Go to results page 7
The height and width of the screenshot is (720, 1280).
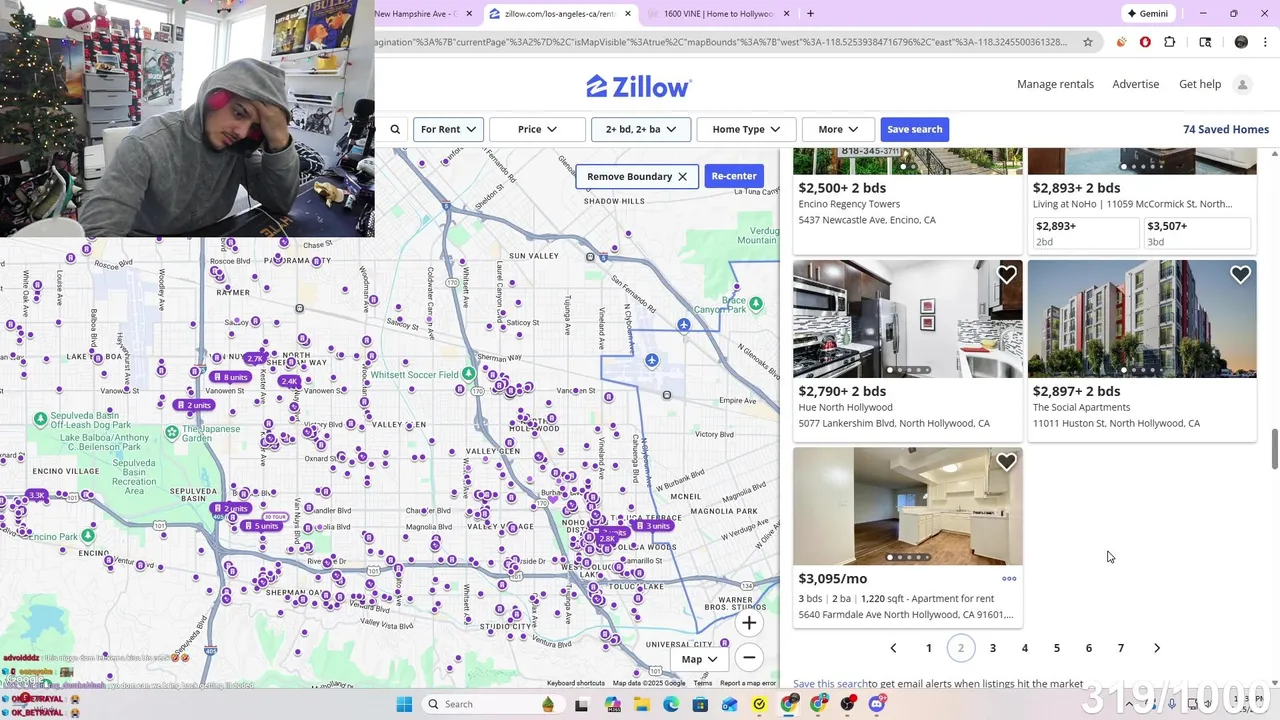(1121, 648)
